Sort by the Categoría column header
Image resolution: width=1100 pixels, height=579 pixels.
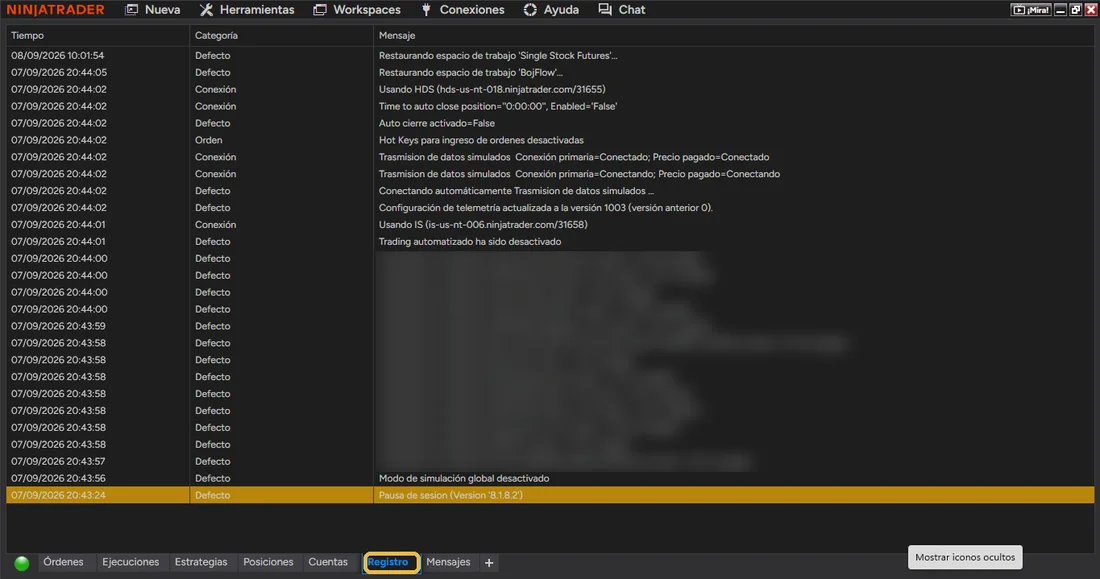pyautogui.click(x=281, y=35)
